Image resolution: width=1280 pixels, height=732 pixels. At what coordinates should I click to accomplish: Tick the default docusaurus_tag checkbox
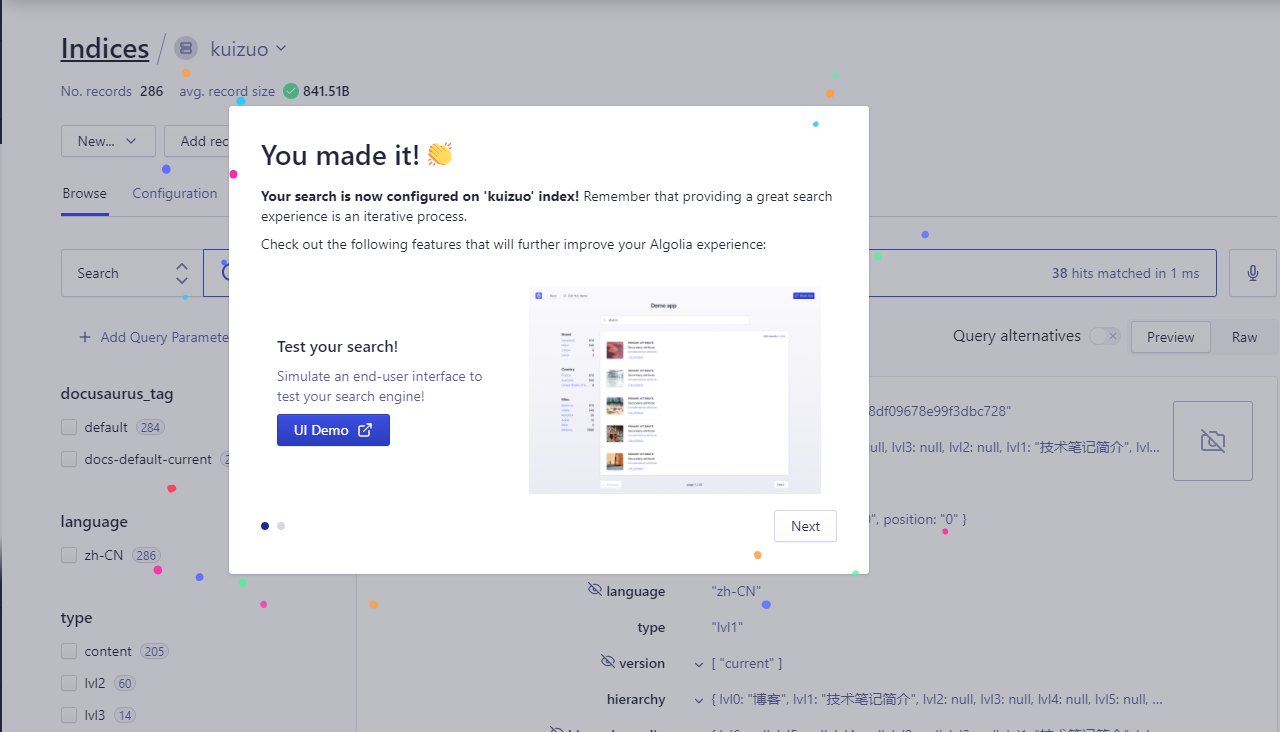[x=69, y=427]
